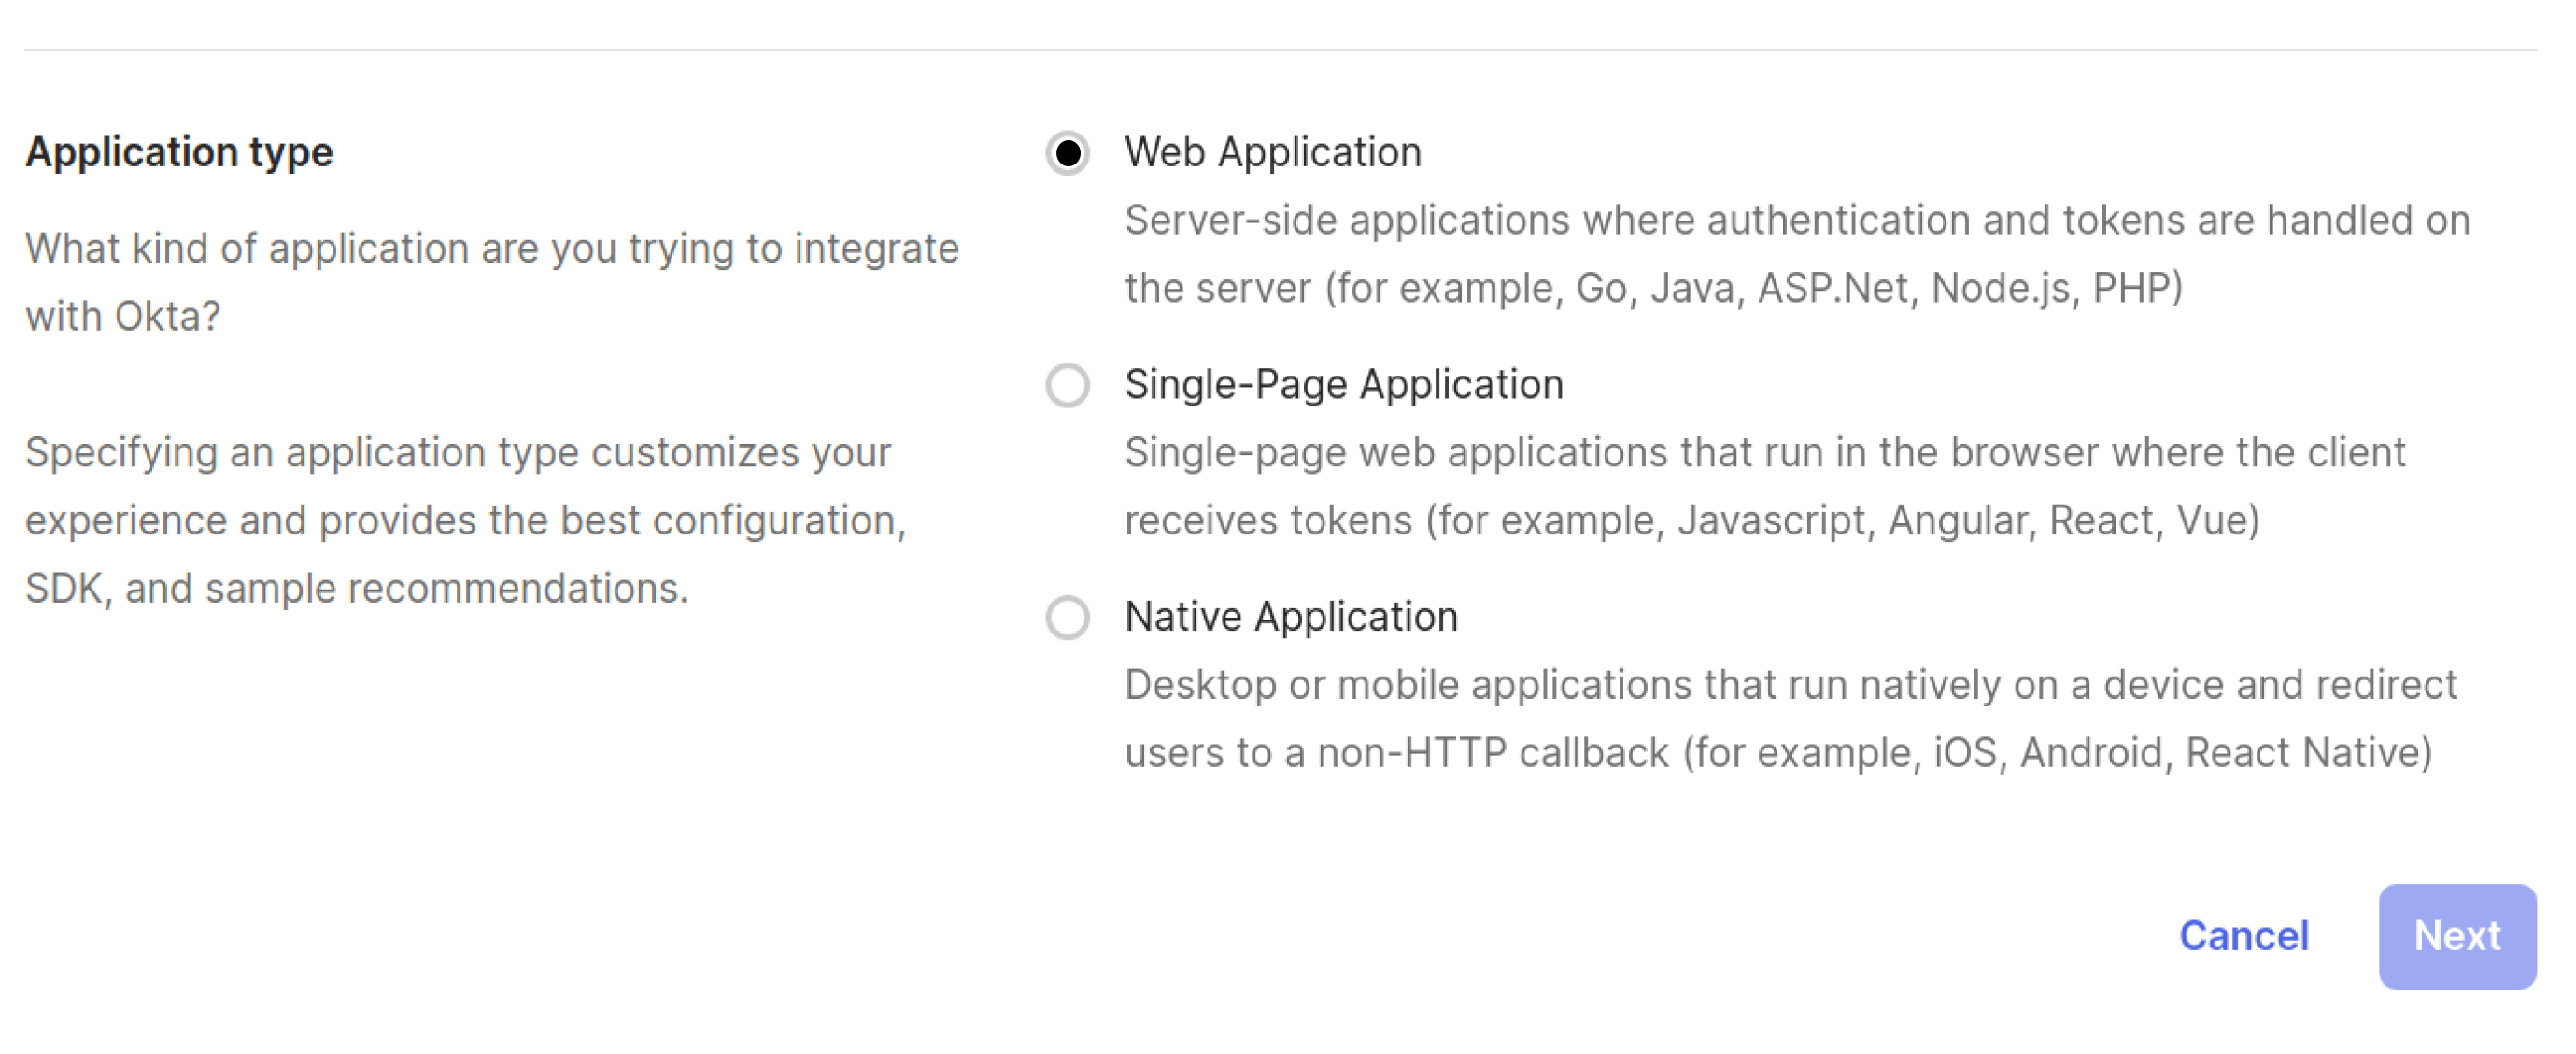This screenshot has height=1054, width=2576.
Task: Click 'ASP.Net' in Web Application description
Action: click(1832, 288)
